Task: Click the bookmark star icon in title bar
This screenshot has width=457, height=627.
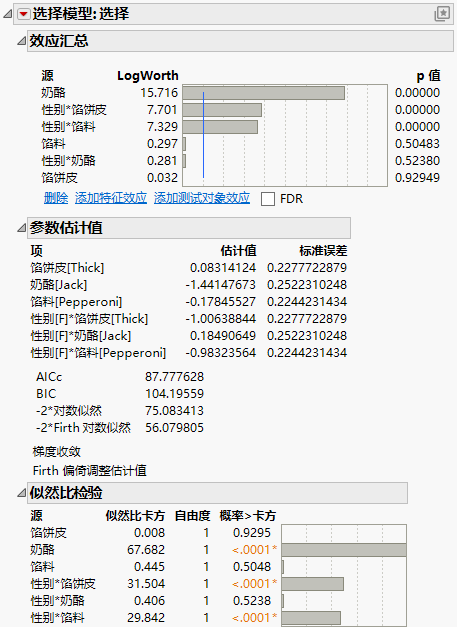Action: tap(442, 14)
